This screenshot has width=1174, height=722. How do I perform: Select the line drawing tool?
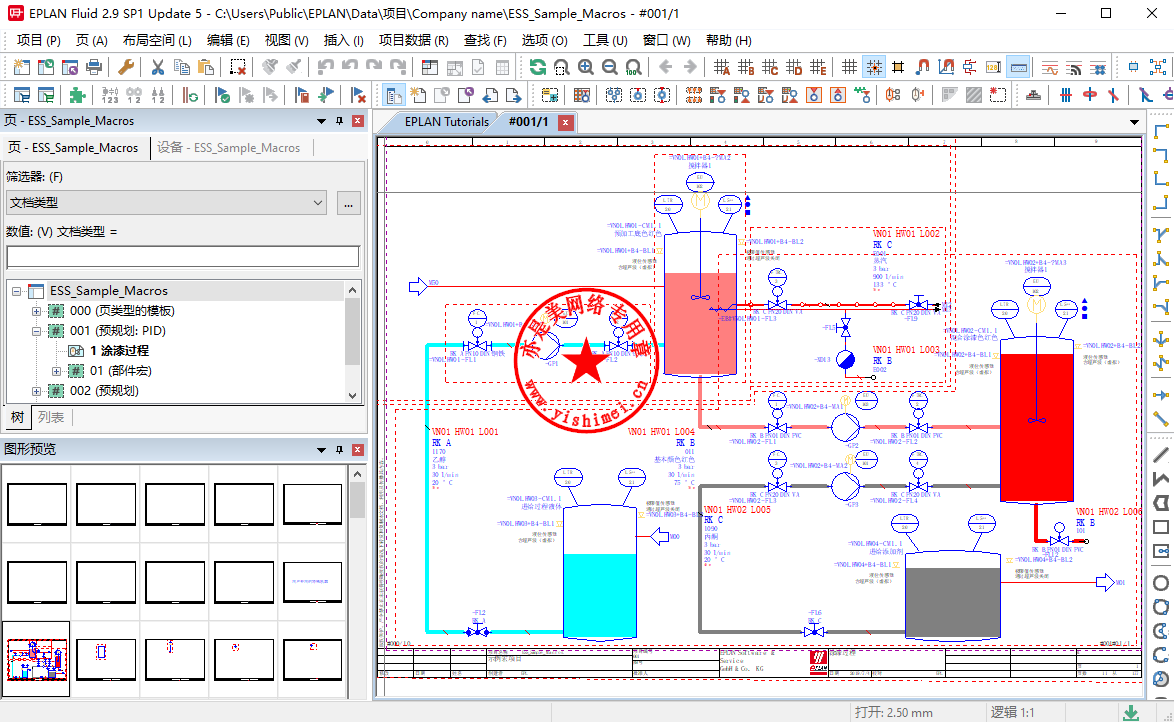point(1161,455)
